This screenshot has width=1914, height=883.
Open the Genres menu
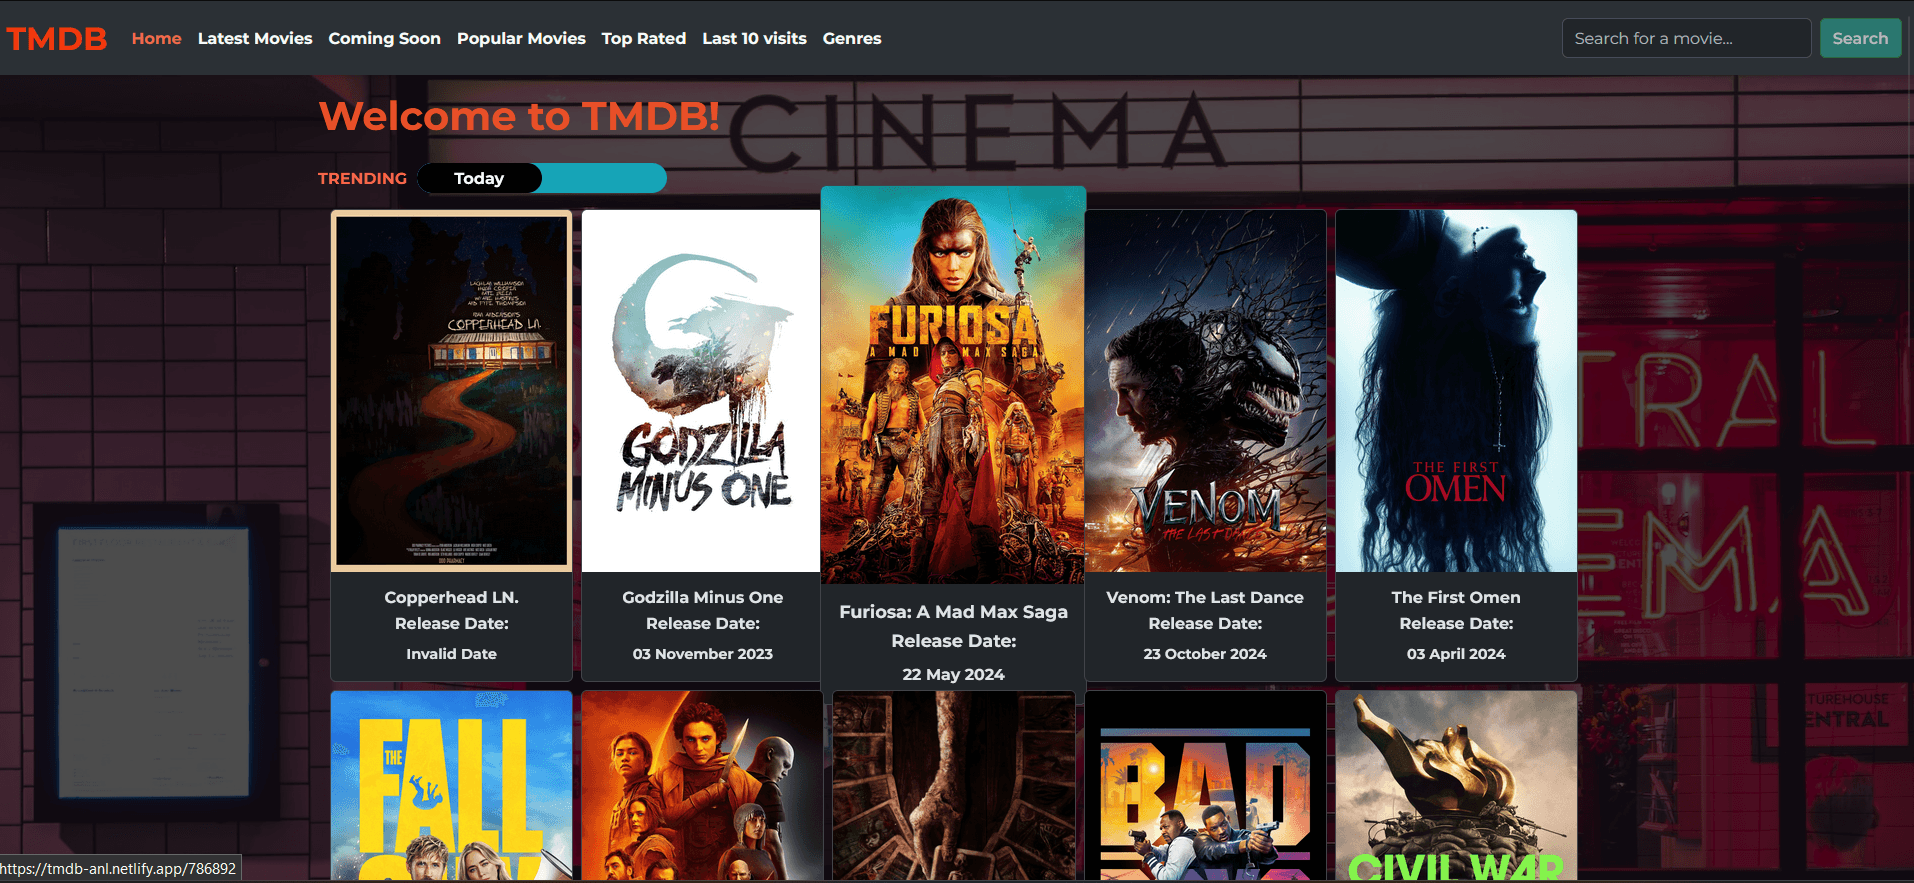[852, 38]
